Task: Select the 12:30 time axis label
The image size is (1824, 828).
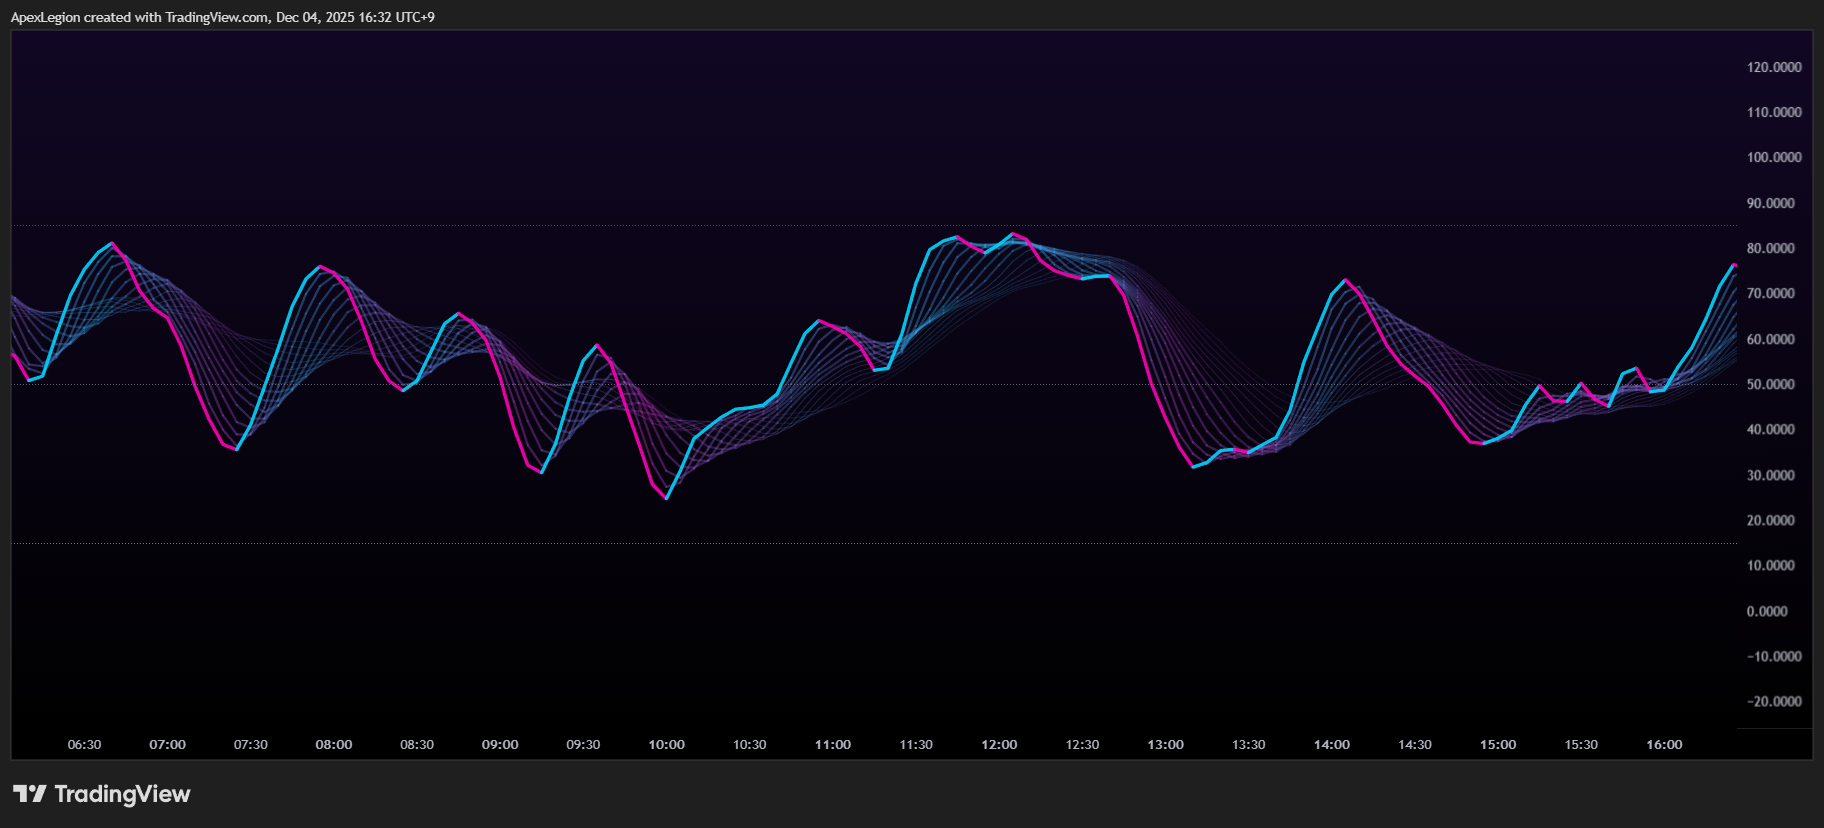Action: click(x=1082, y=744)
